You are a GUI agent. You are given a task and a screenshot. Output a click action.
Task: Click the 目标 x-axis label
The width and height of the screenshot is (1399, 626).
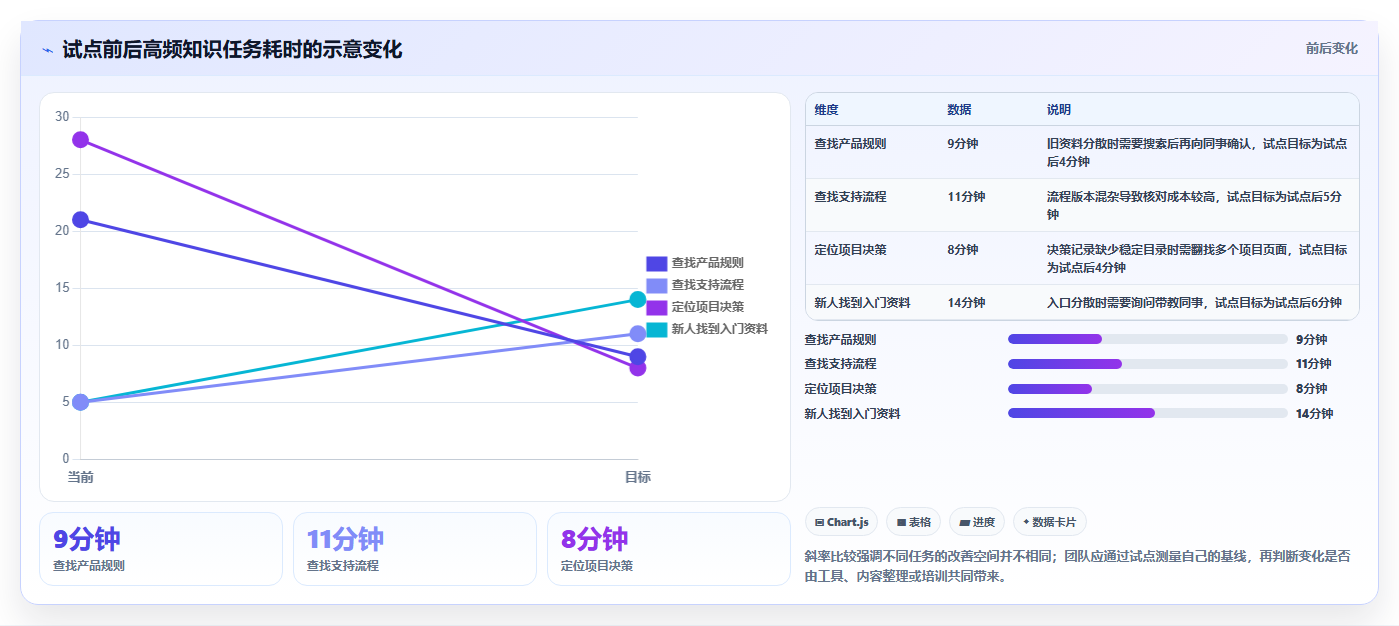638,477
